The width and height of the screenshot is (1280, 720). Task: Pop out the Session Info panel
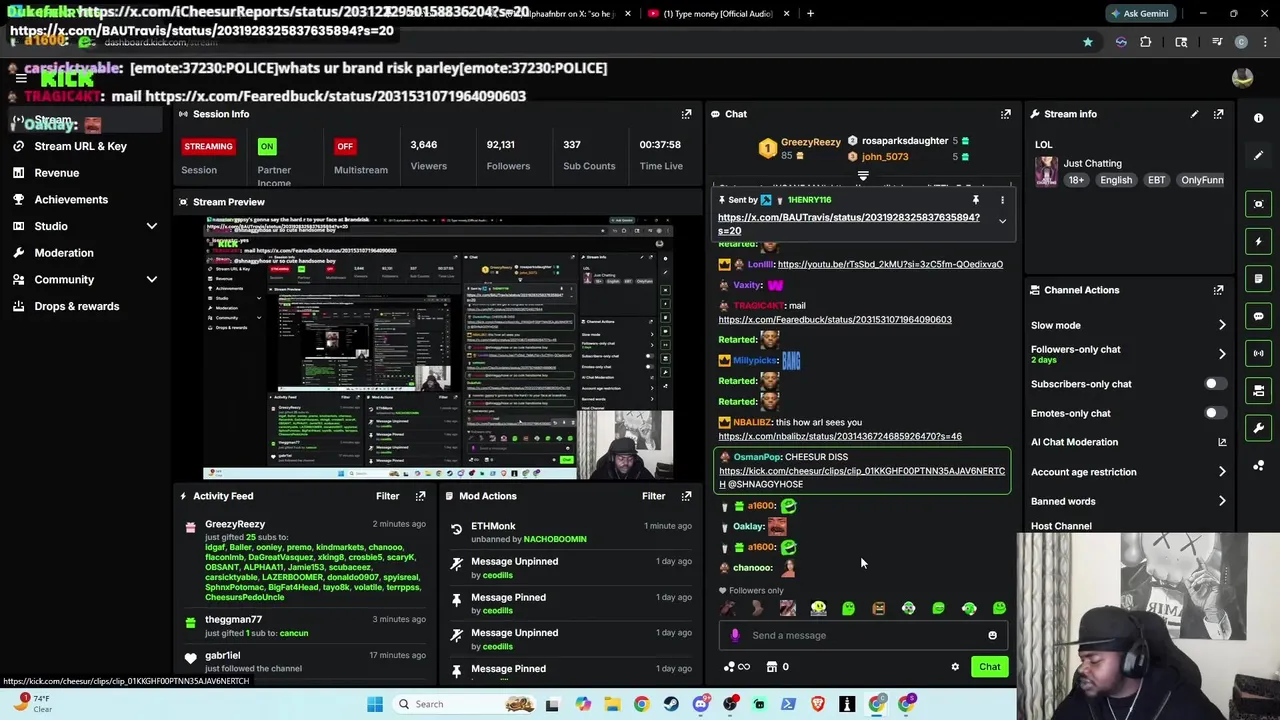click(x=686, y=114)
